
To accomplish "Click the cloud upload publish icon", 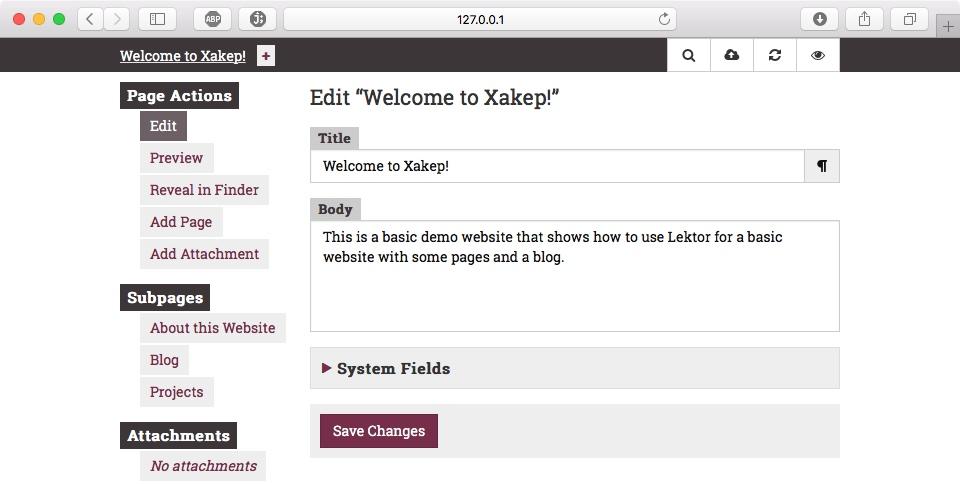I will click(732, 55).
